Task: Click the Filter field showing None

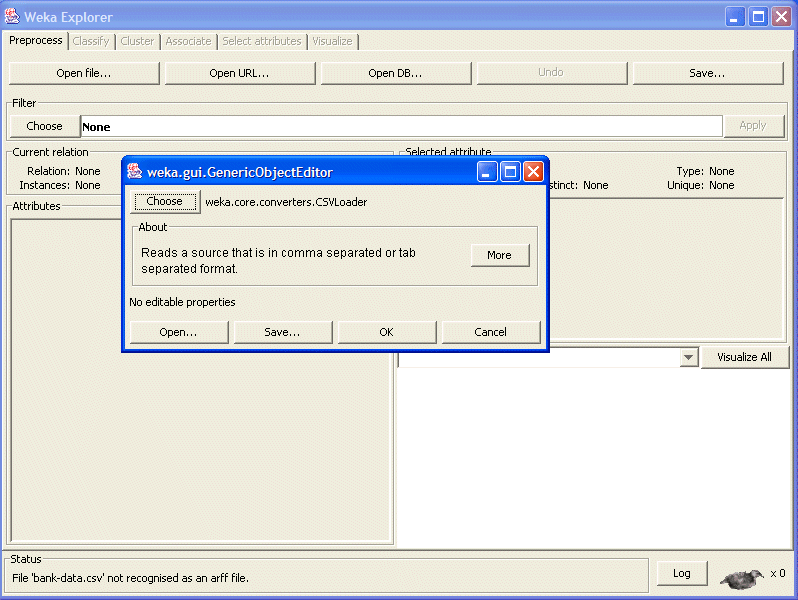Action: click(x=400, y=127)
